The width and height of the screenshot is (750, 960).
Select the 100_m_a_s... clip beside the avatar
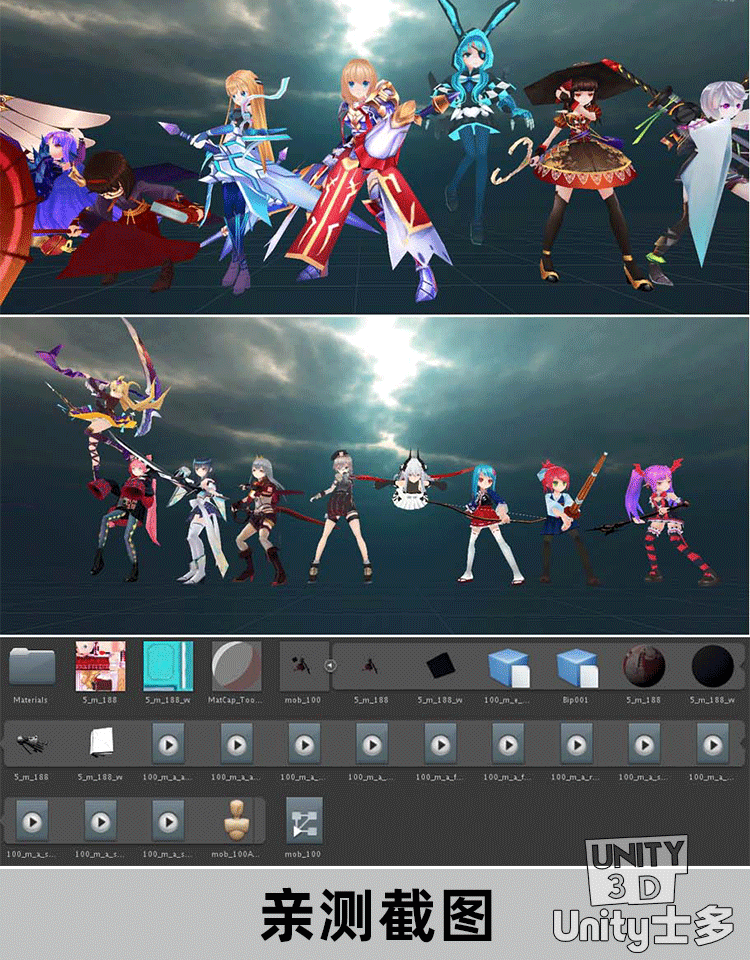click(x=168, y=820)
